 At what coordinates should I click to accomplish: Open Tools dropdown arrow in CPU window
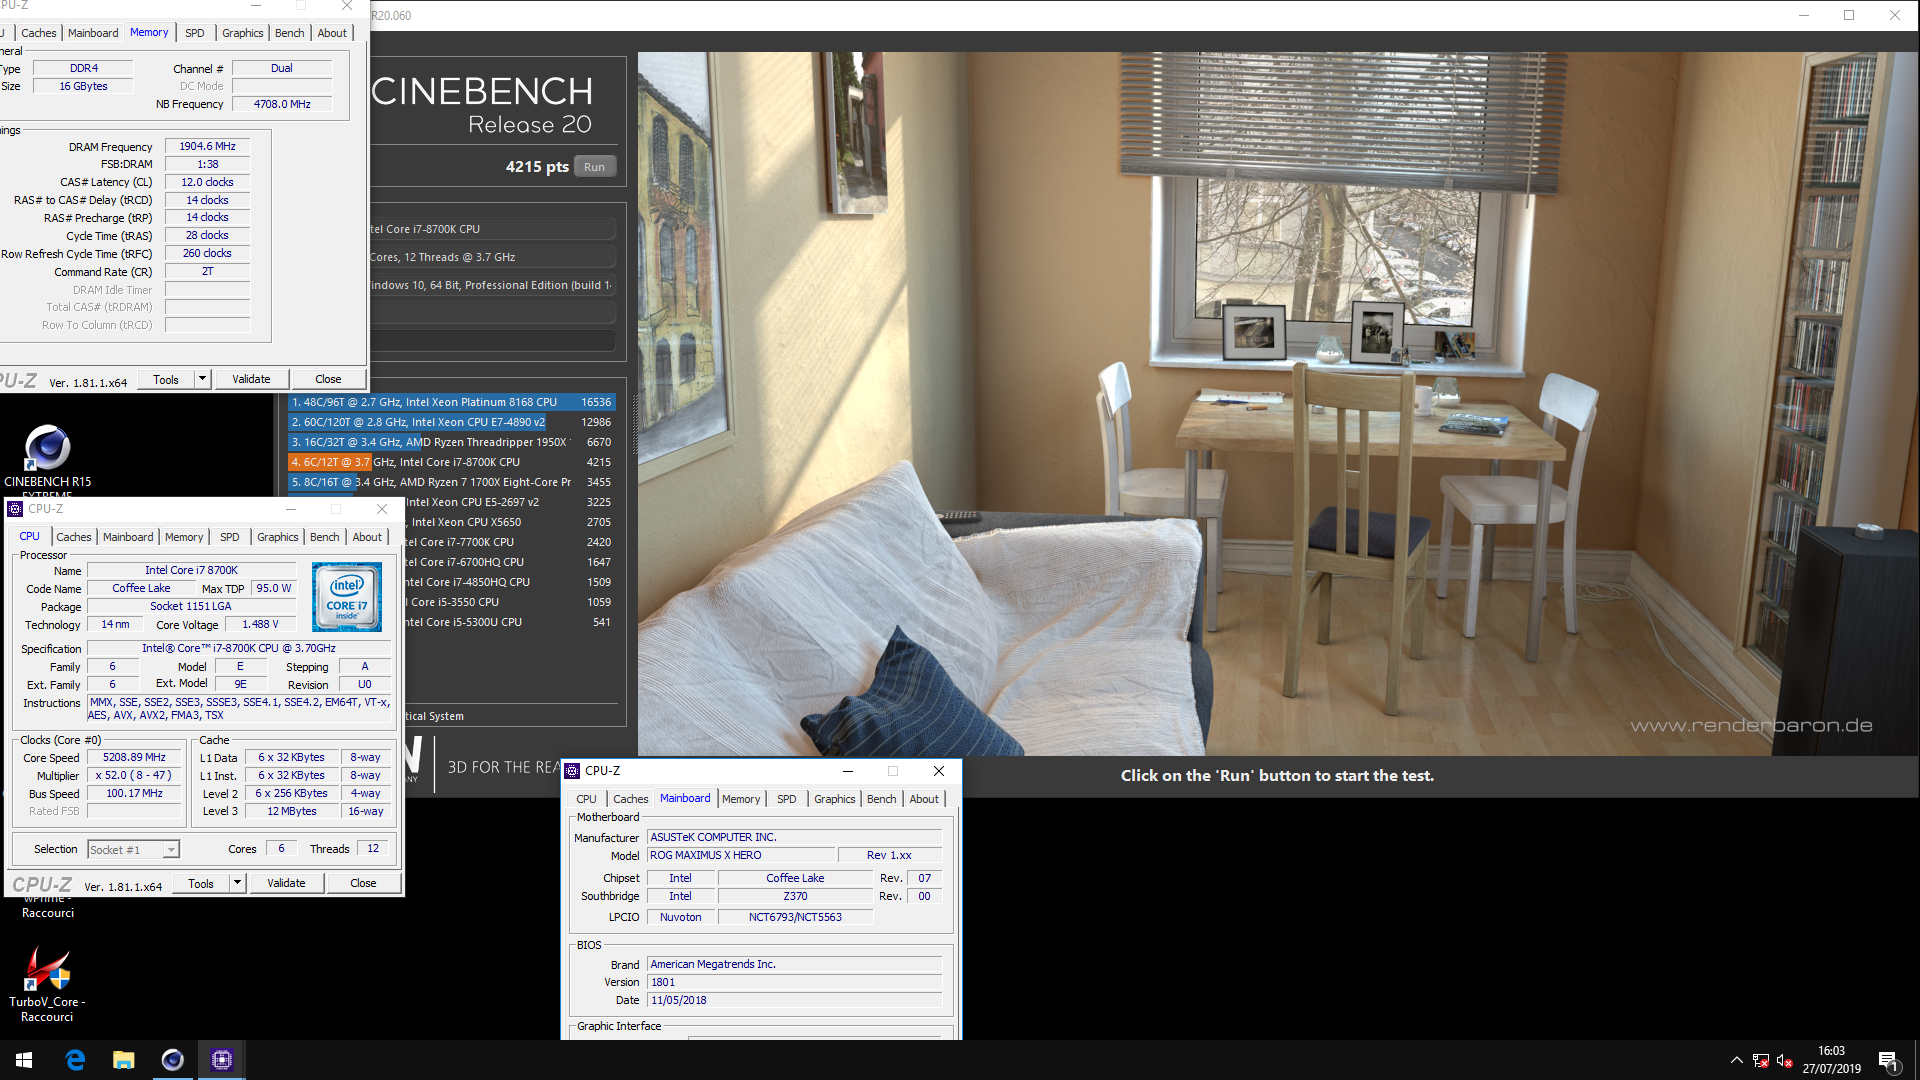click(x=237, y=883)
